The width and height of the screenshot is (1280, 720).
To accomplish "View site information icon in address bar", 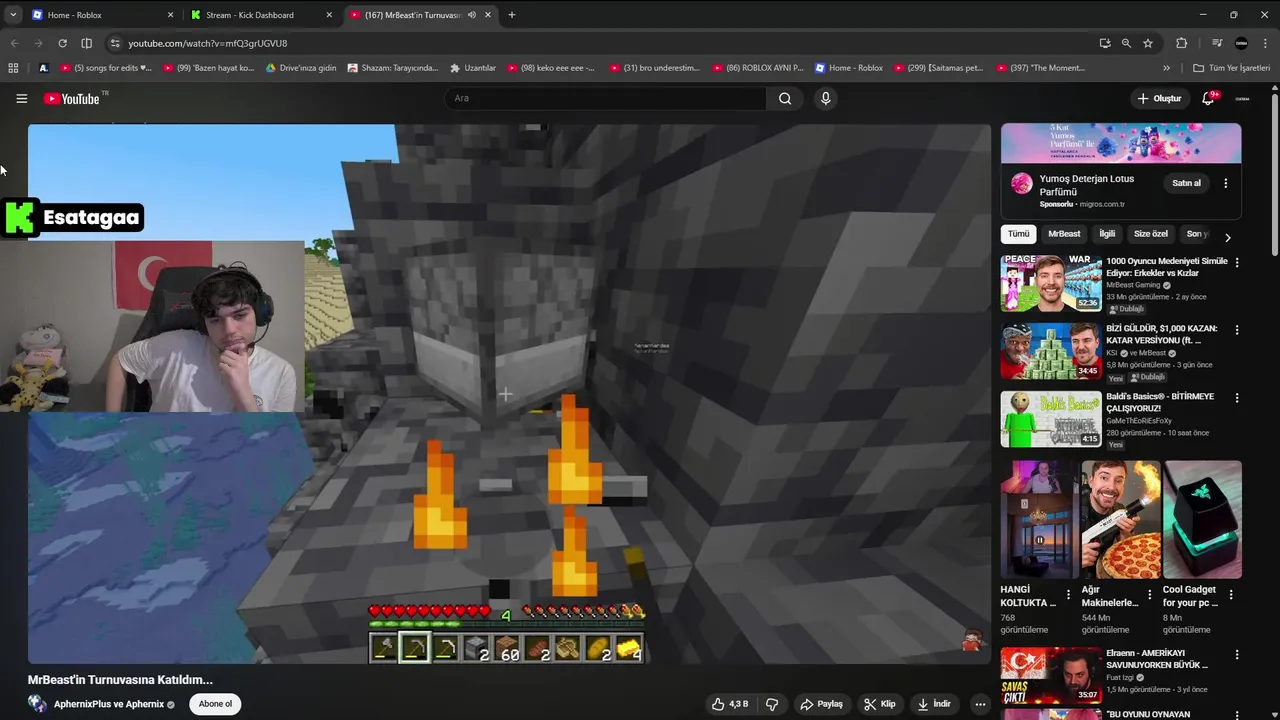I will [x=114, y=43].
